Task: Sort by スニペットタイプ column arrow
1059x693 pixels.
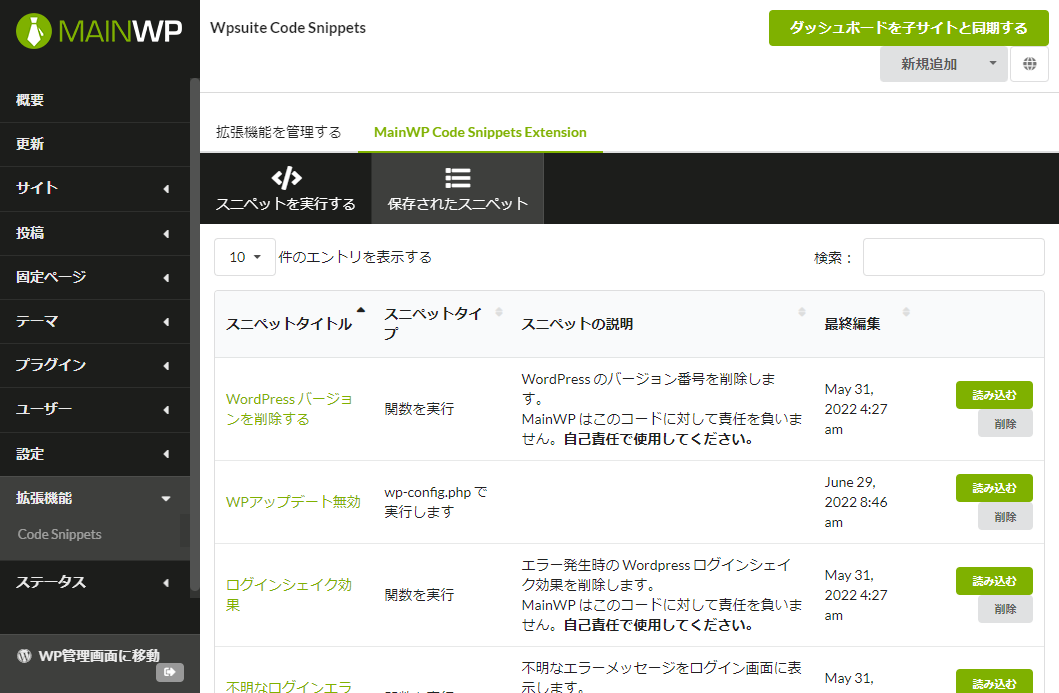Action: 499,311
